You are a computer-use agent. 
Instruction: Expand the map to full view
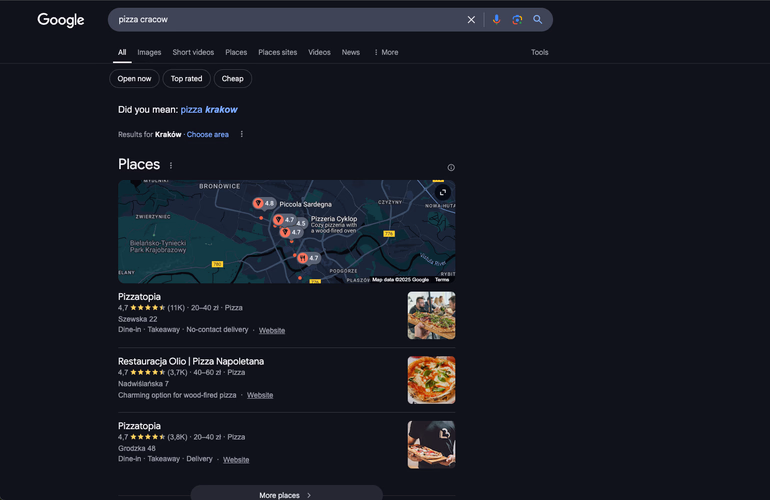[x=442, y=193]
